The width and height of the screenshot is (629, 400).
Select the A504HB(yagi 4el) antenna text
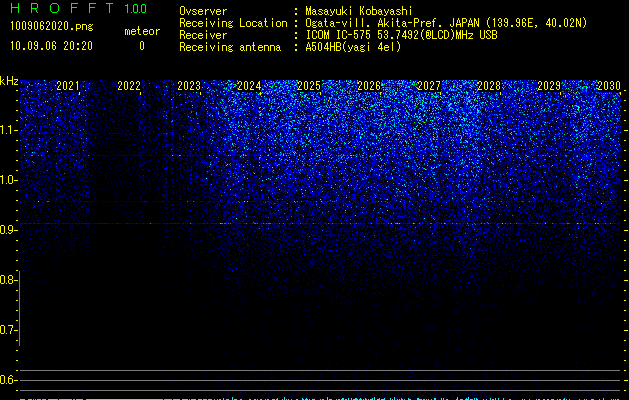[353, 47]
